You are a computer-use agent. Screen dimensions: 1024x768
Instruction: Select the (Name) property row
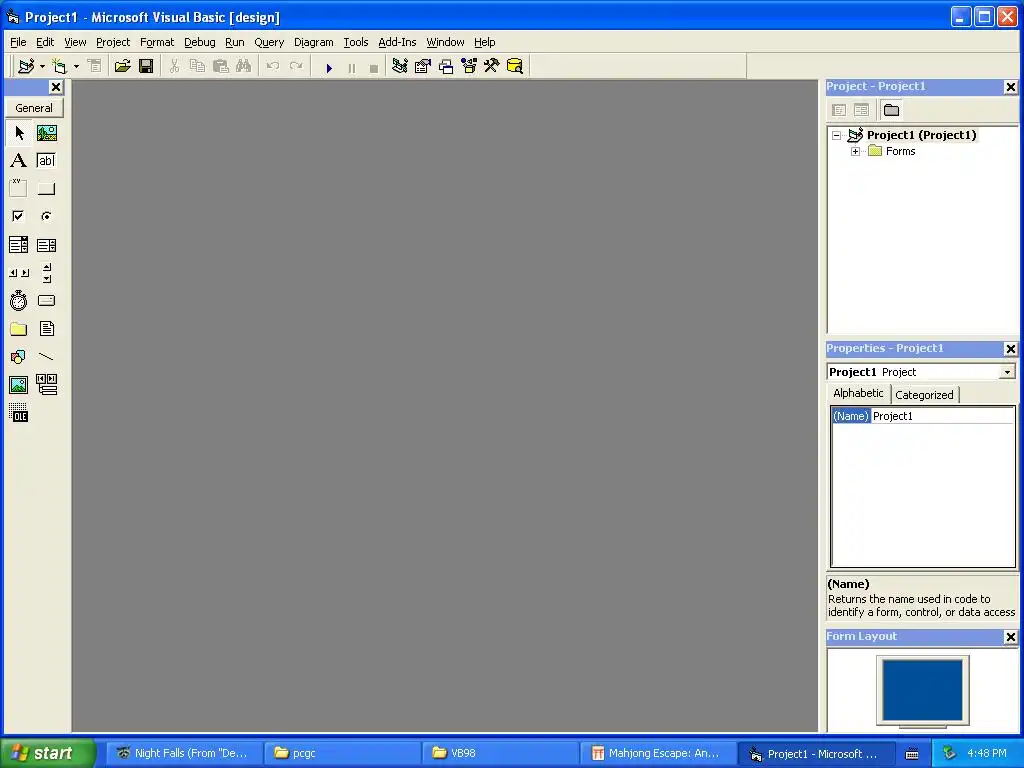pyautogui.click(x=923, y=416)
